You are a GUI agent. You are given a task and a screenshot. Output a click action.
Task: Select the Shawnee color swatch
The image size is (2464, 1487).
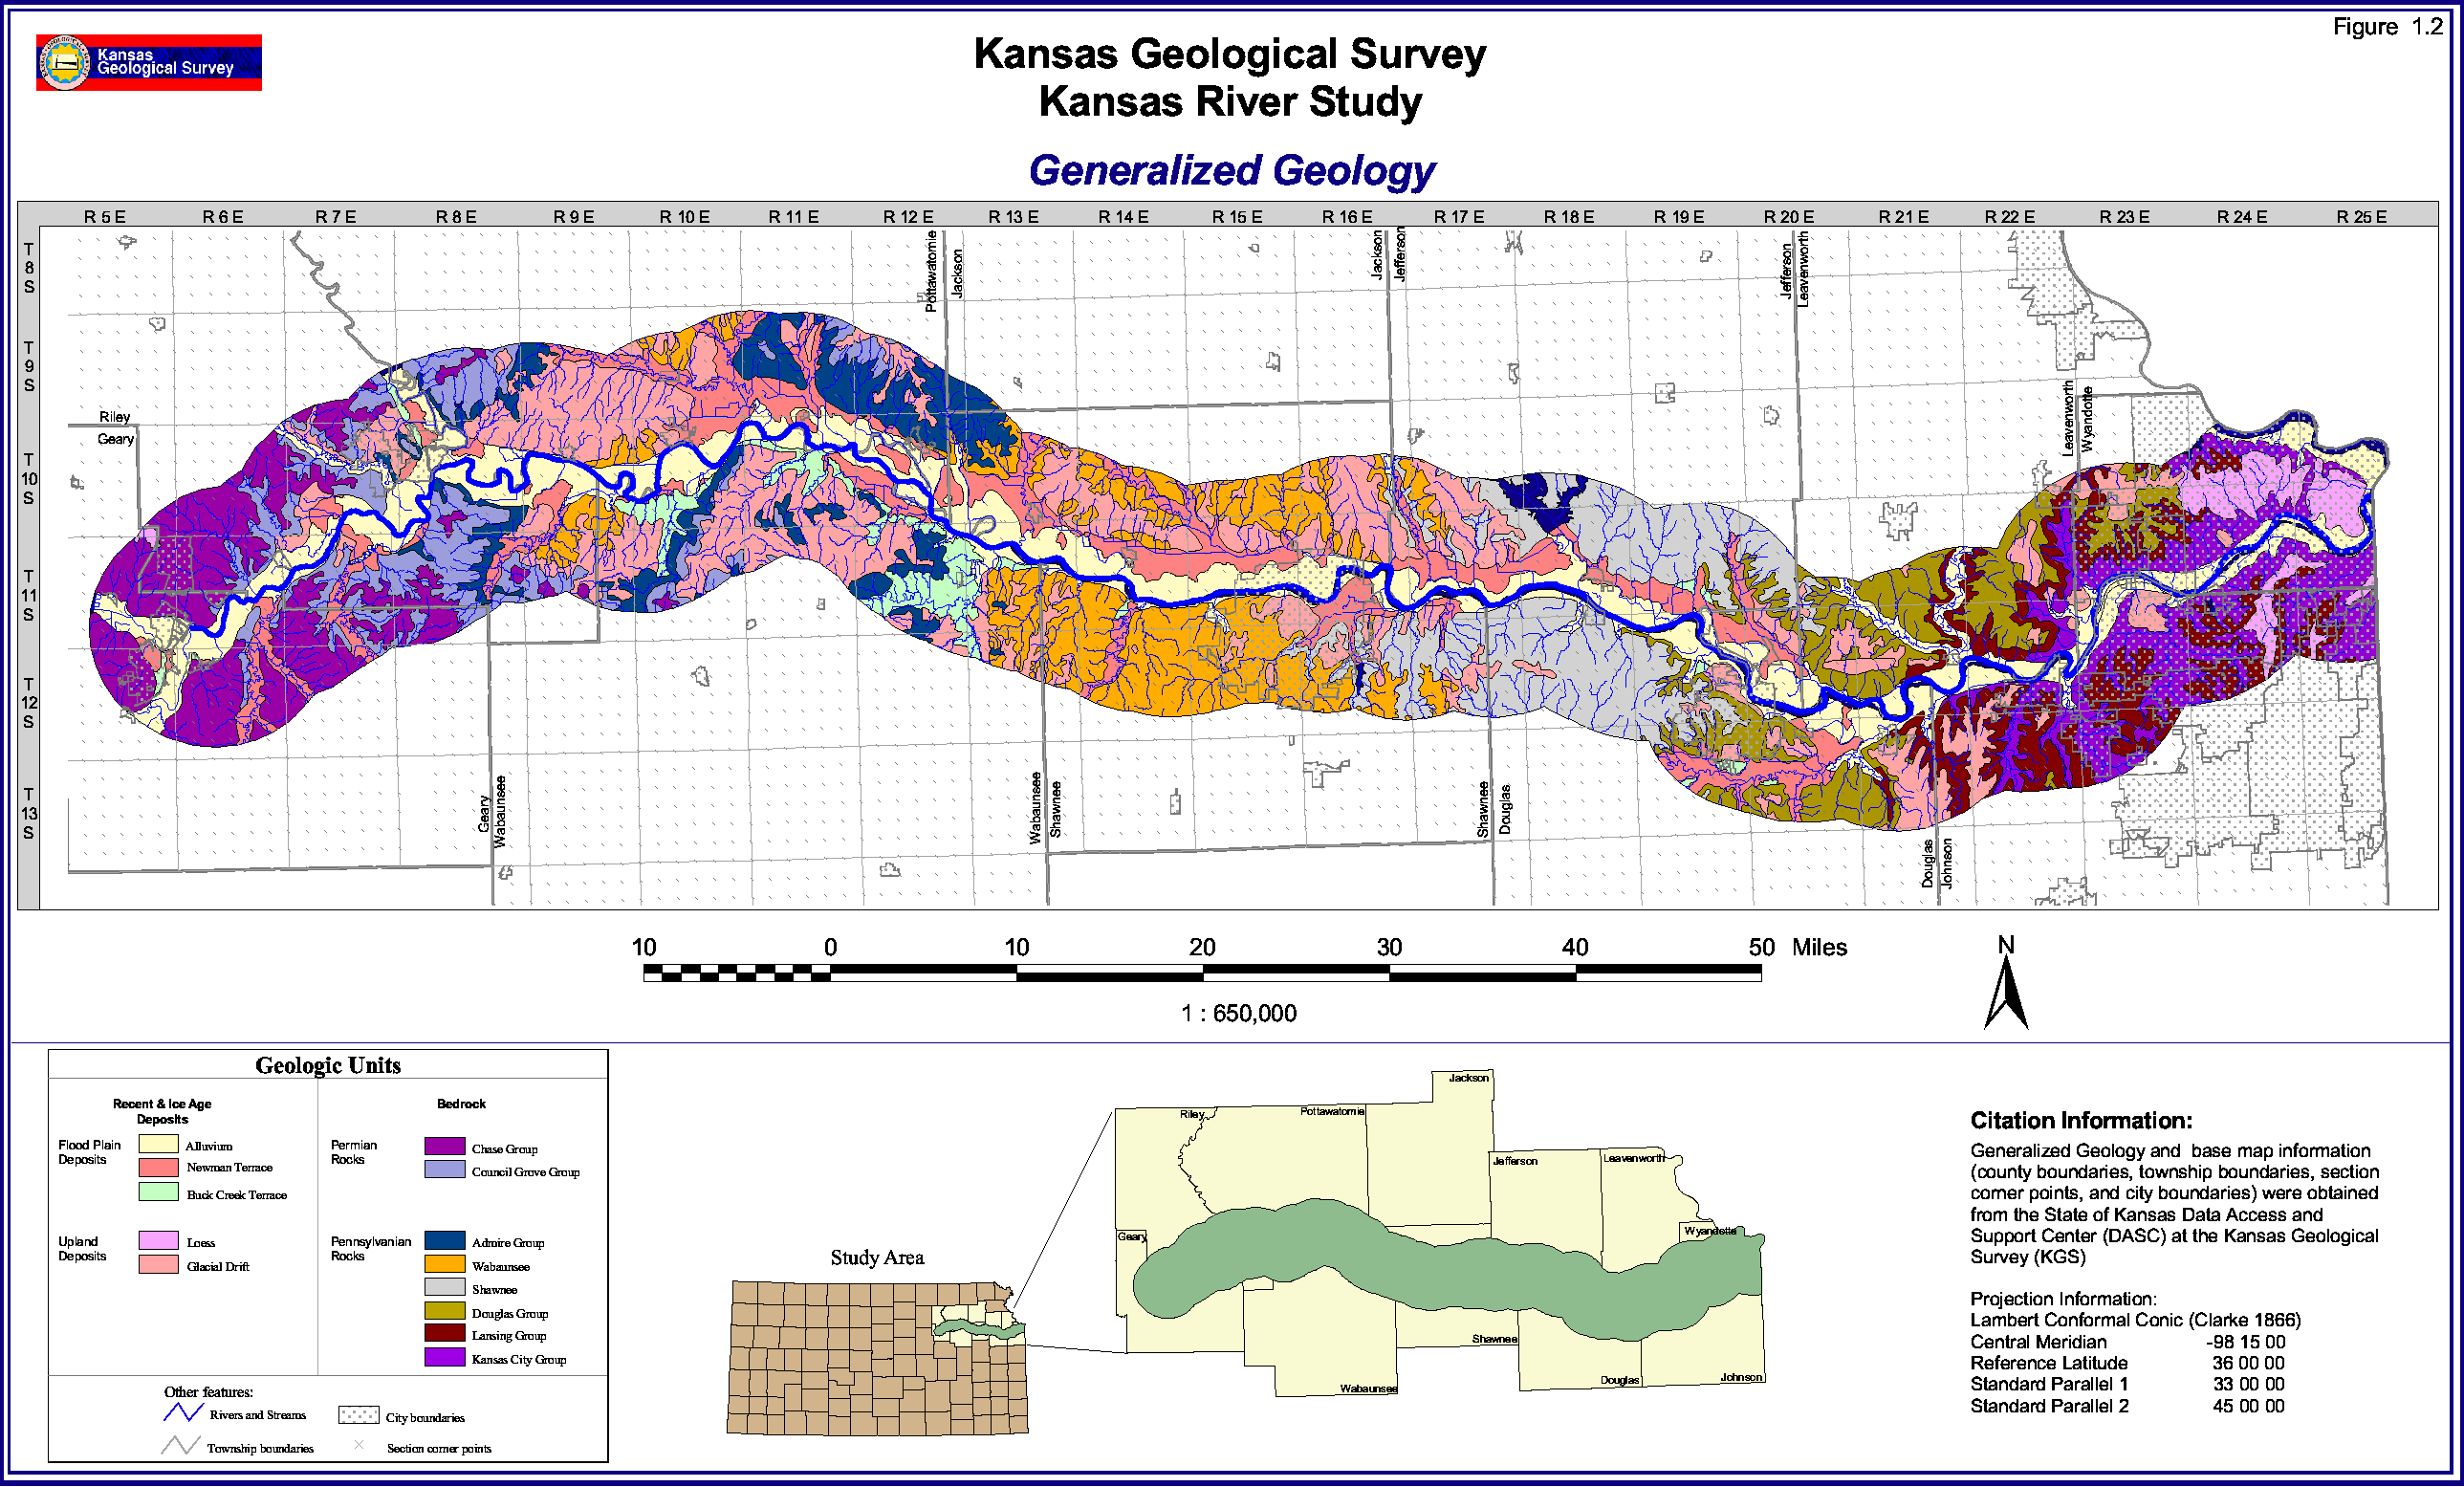point(444,1288)
